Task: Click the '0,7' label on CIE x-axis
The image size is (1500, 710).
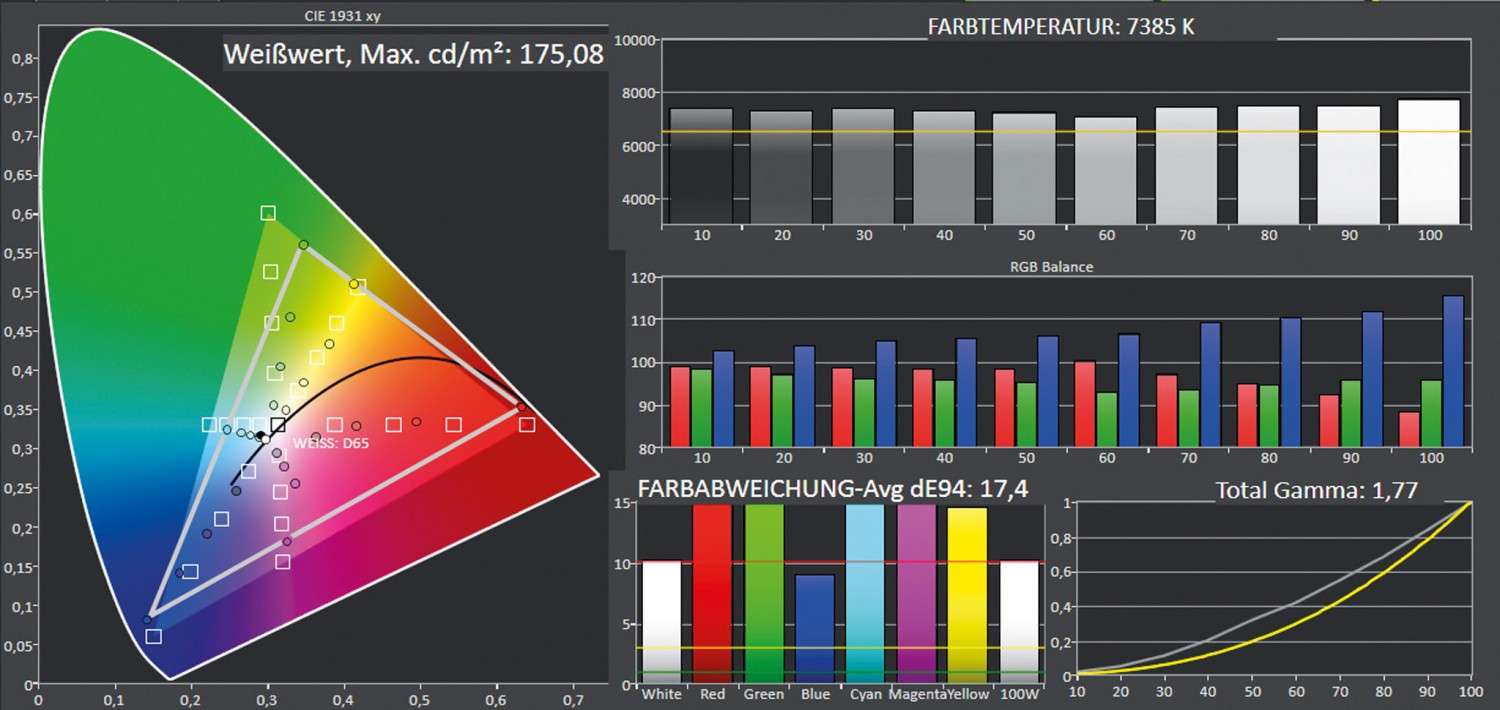Action: click(x=572, y=699)
